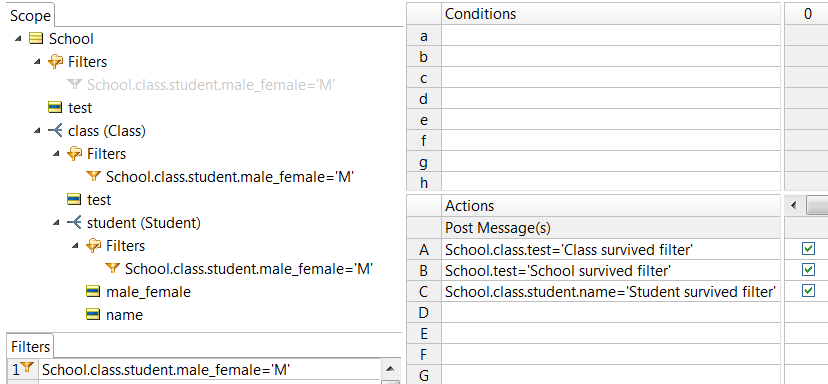Click the Actions section header
Viewport: 828px width, 384px height.
[610, 205]
